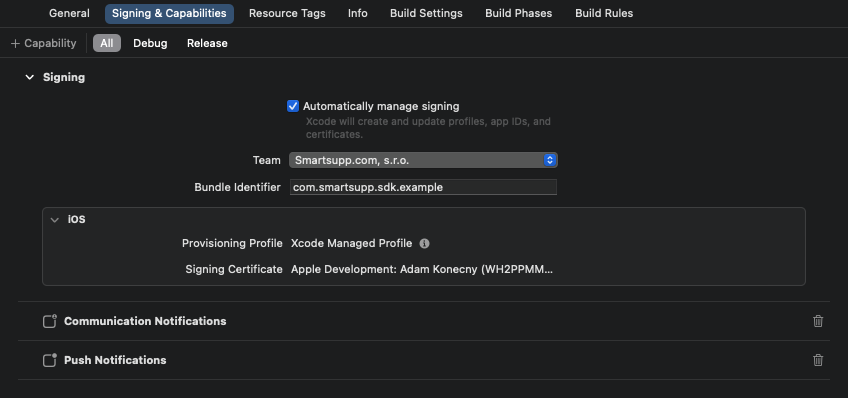
Task: Click the Xcode Managed Profile text
Action: coord(352,243)
